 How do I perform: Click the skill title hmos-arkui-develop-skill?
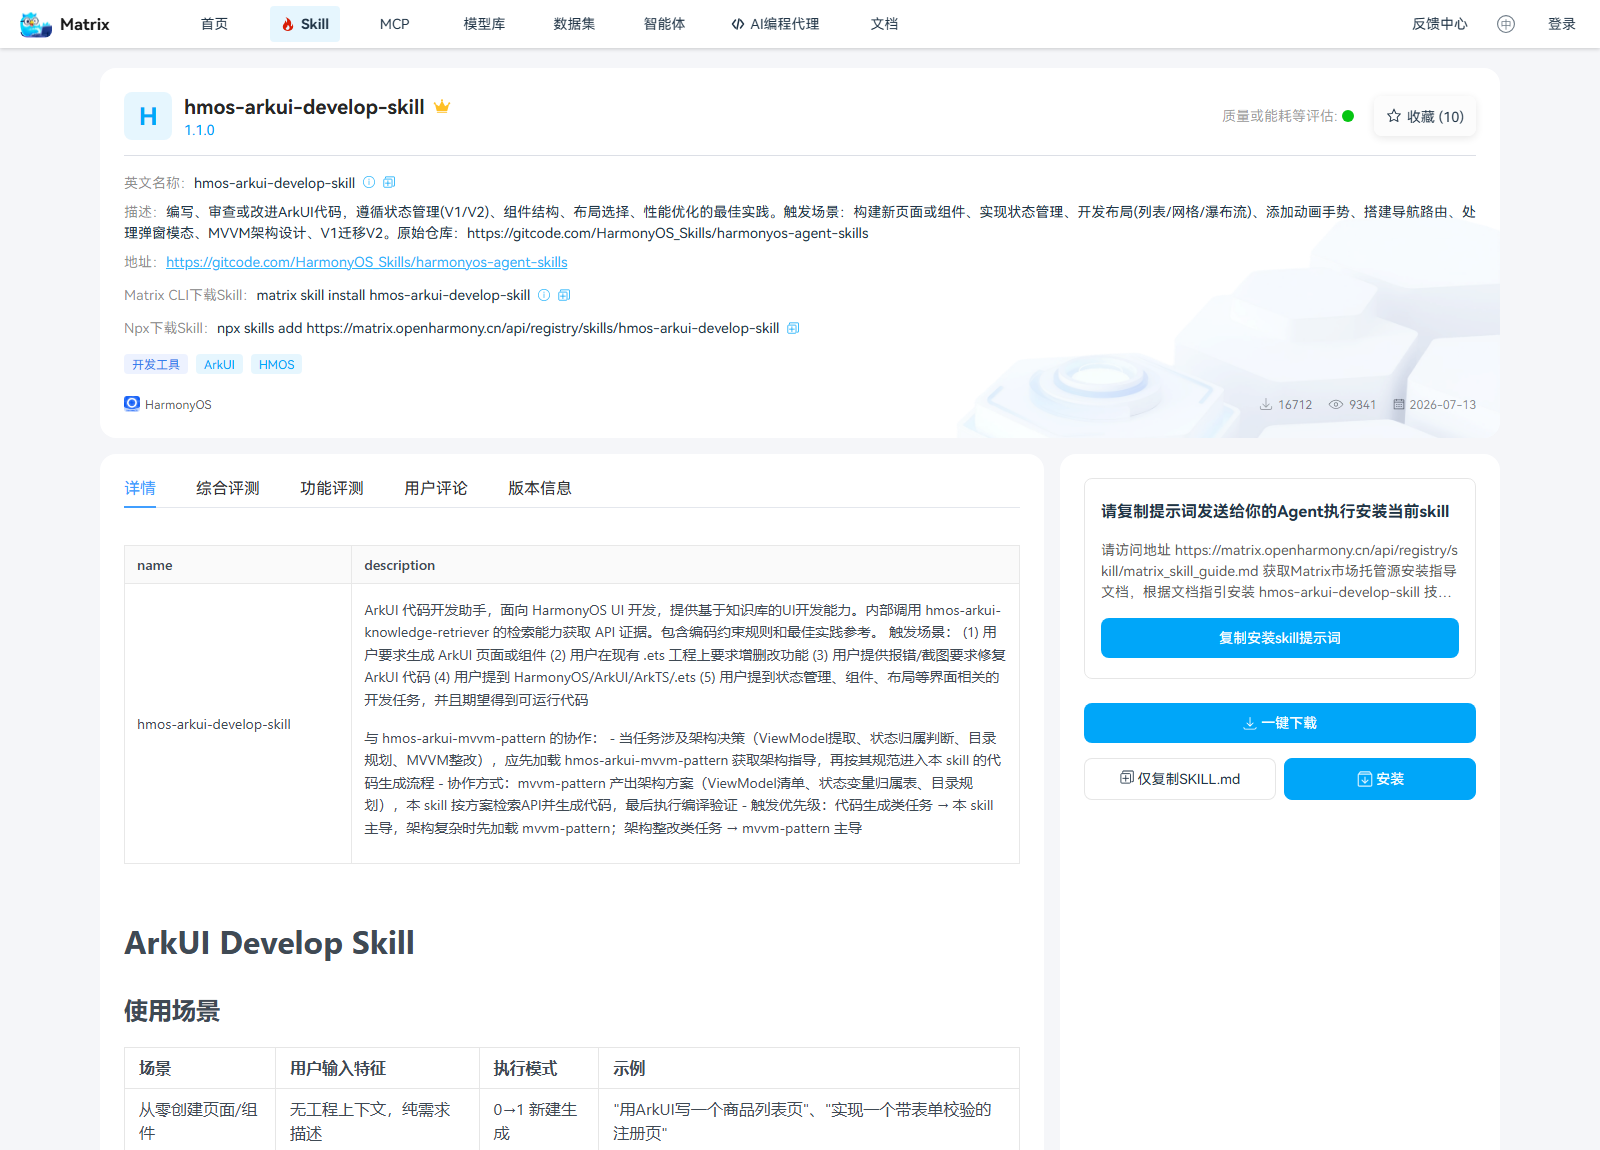304,107
